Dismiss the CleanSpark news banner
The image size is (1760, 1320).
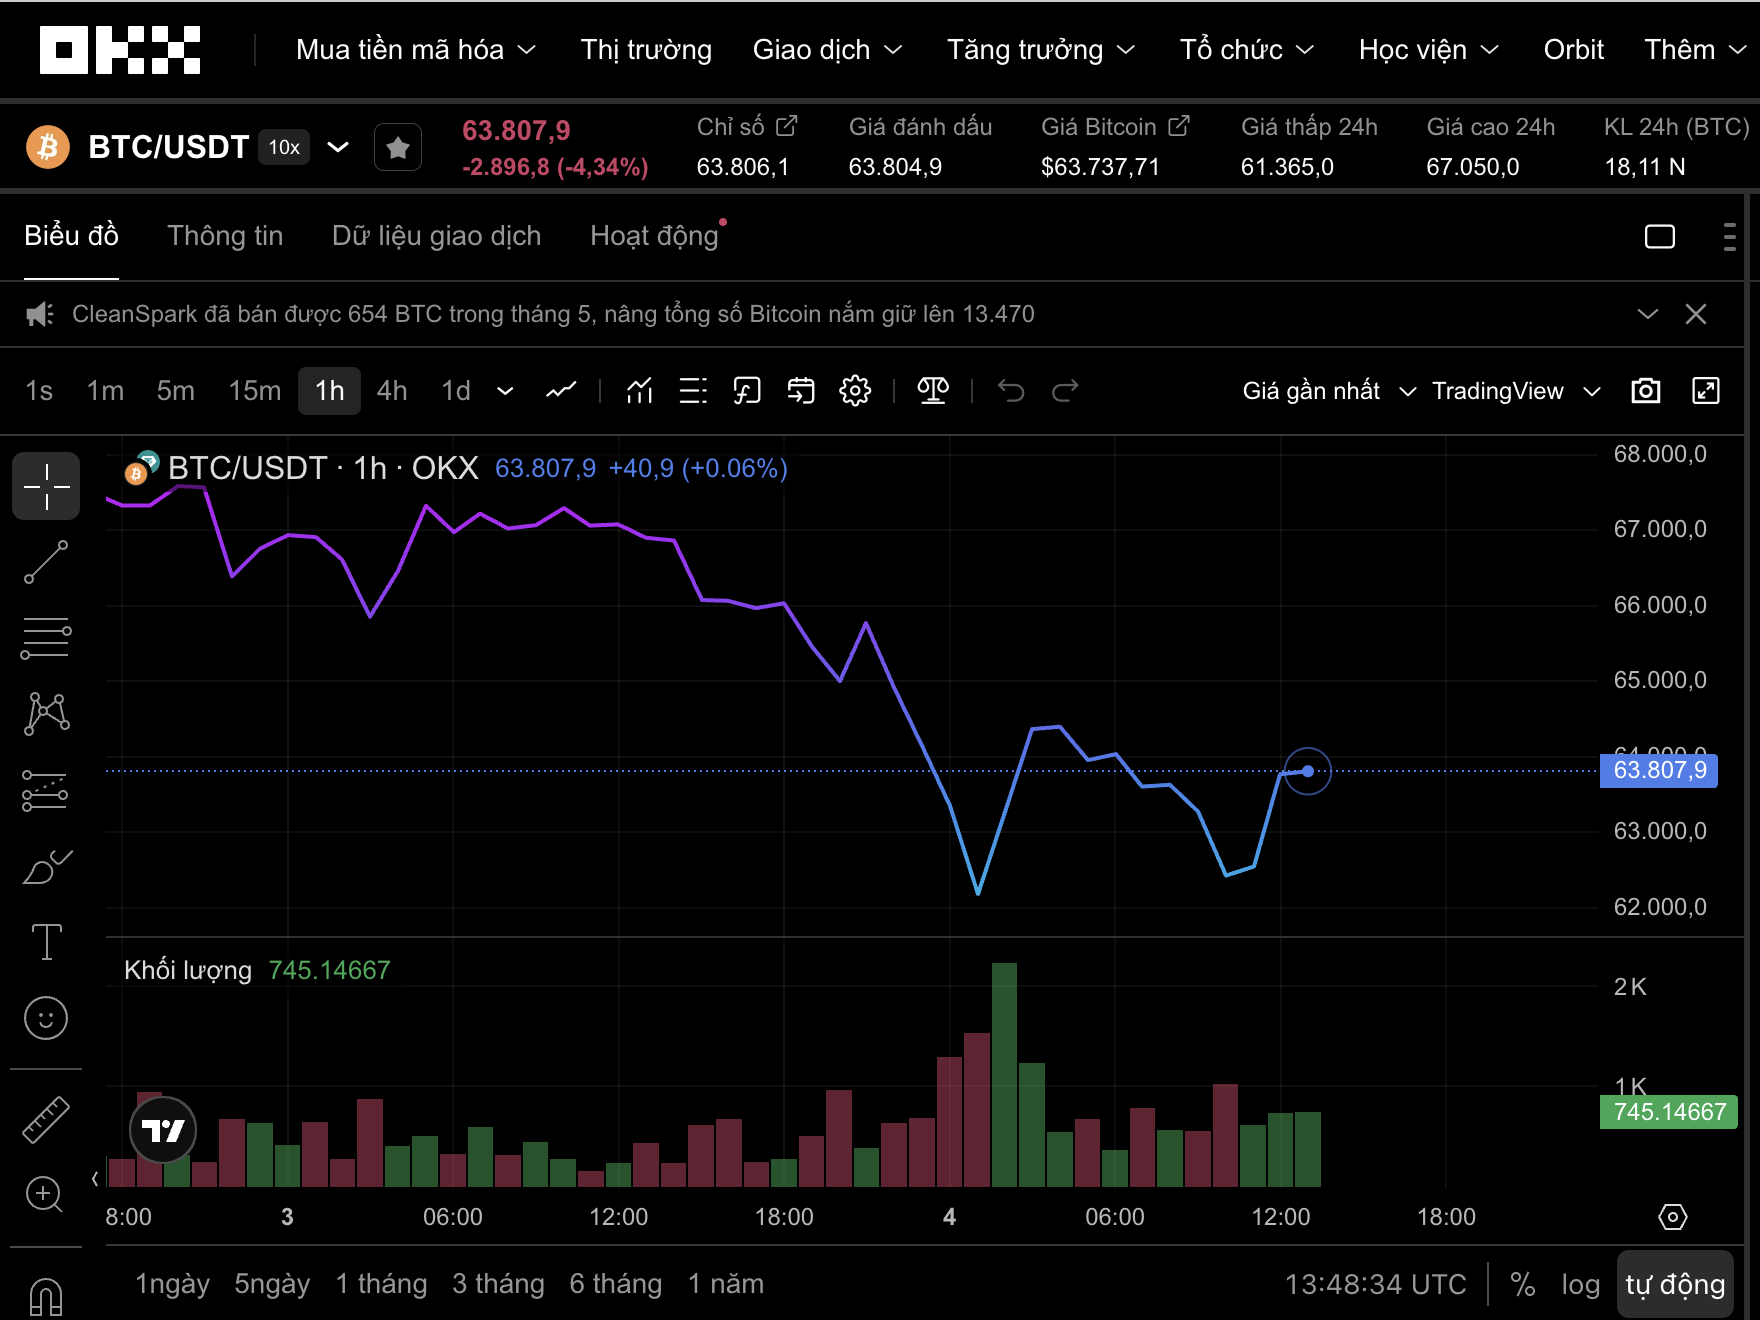(1696, 314)
